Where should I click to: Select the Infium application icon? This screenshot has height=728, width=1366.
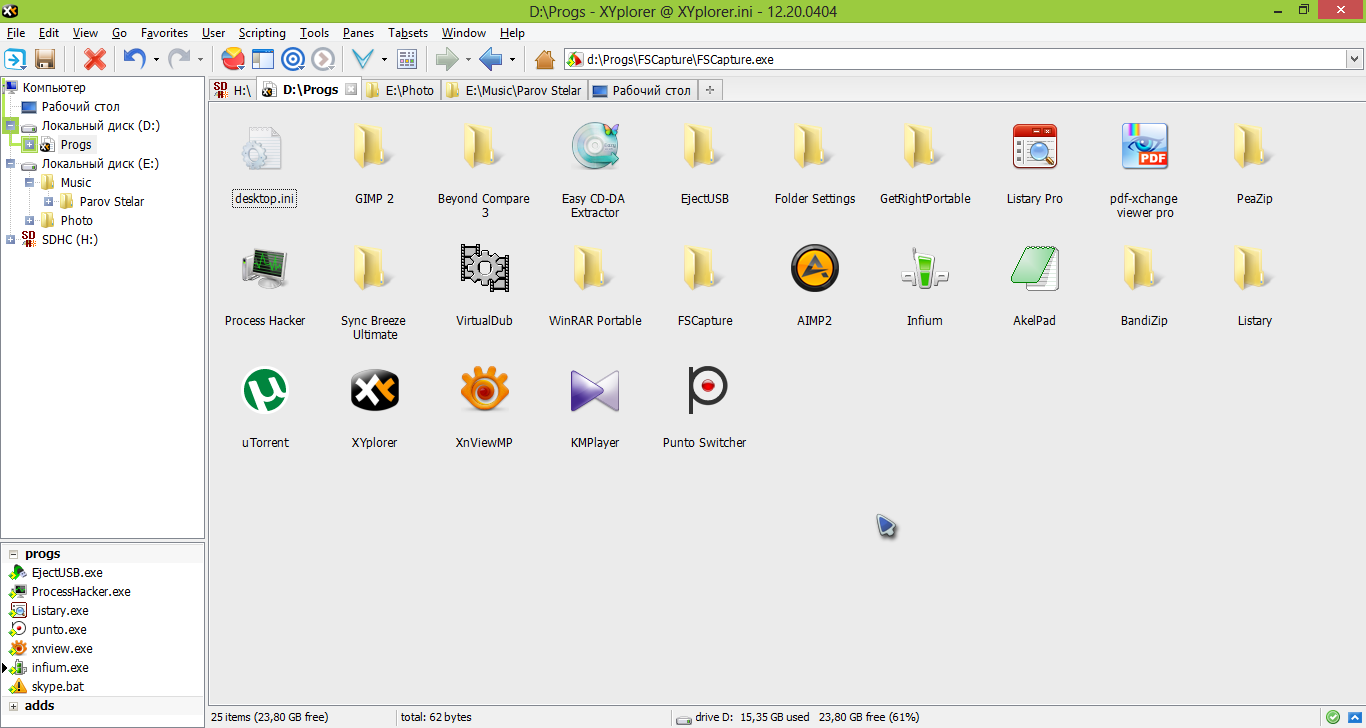tap(925, 268)
